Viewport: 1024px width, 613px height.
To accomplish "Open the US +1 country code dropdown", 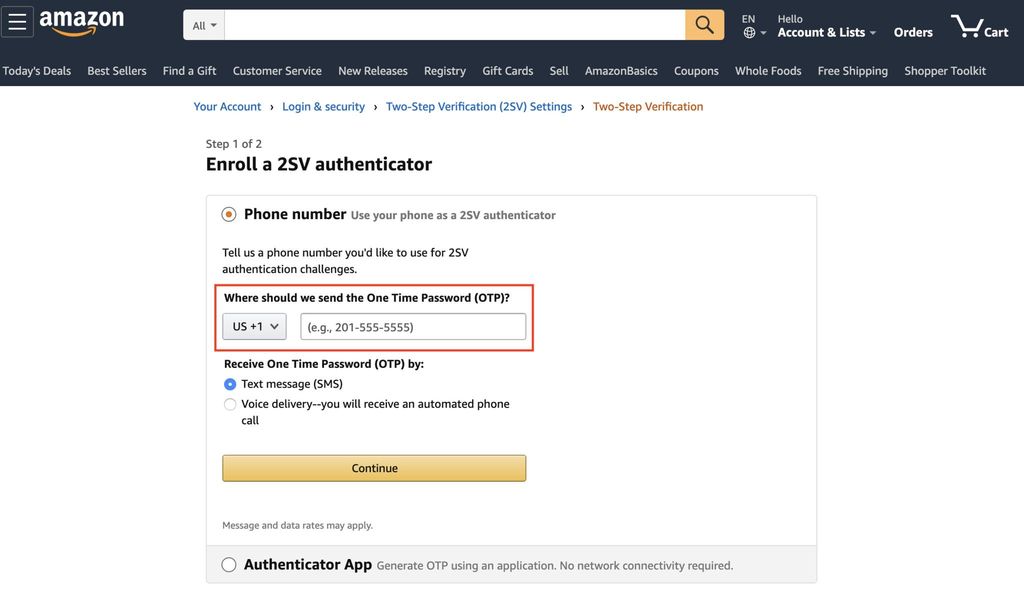I will 253,325.
